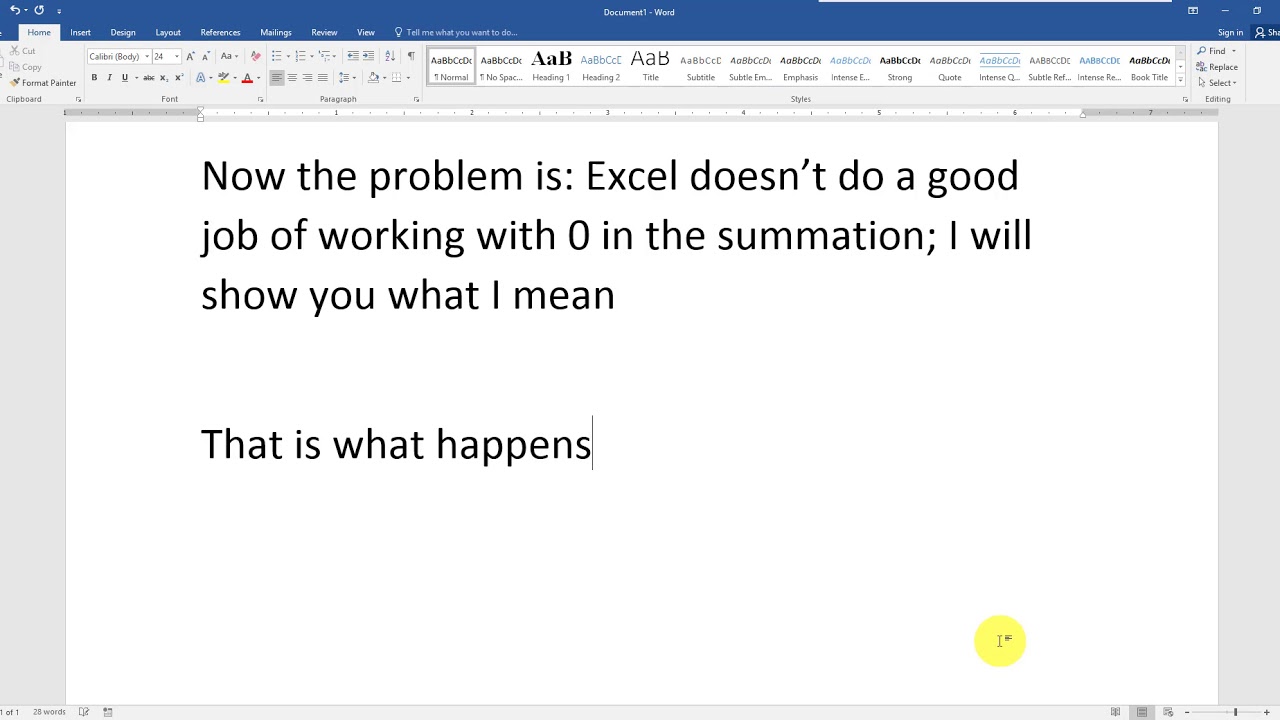The image size is (1280, 720).
Task: Open the font name dropdown
Action: point(146,57)
